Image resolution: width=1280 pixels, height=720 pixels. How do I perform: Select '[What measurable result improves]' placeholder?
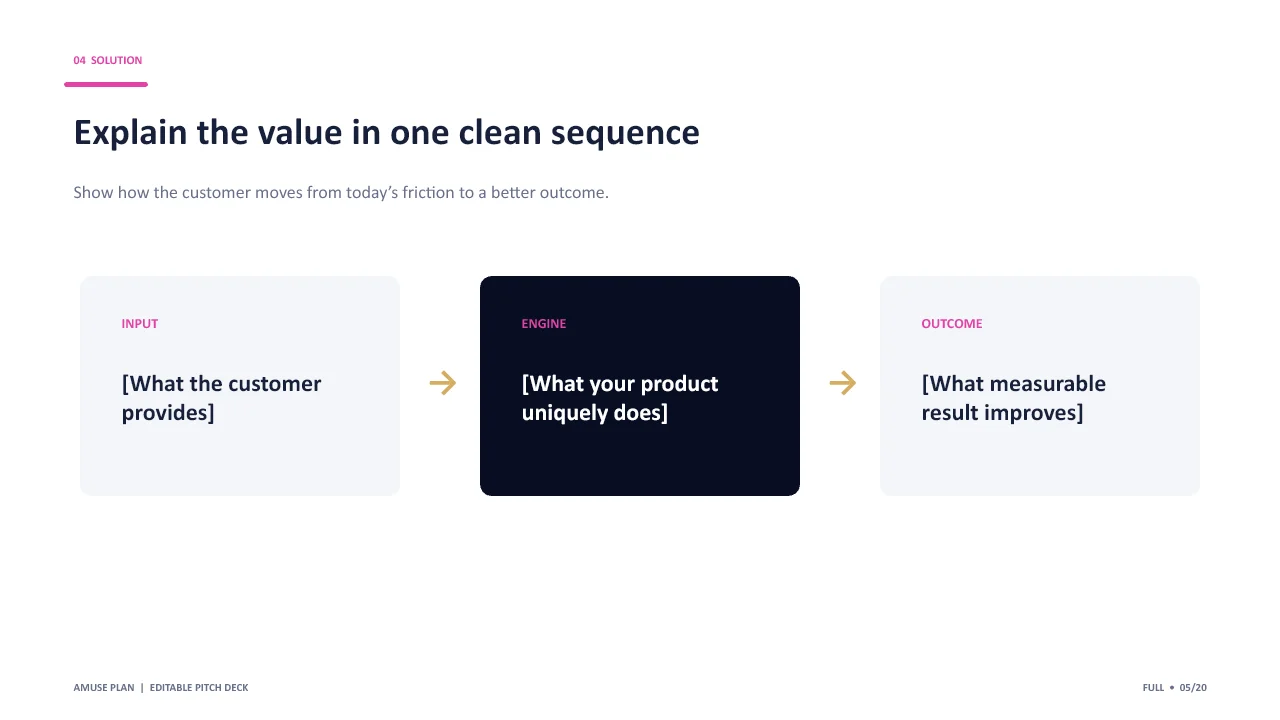tap(1013, 398)
